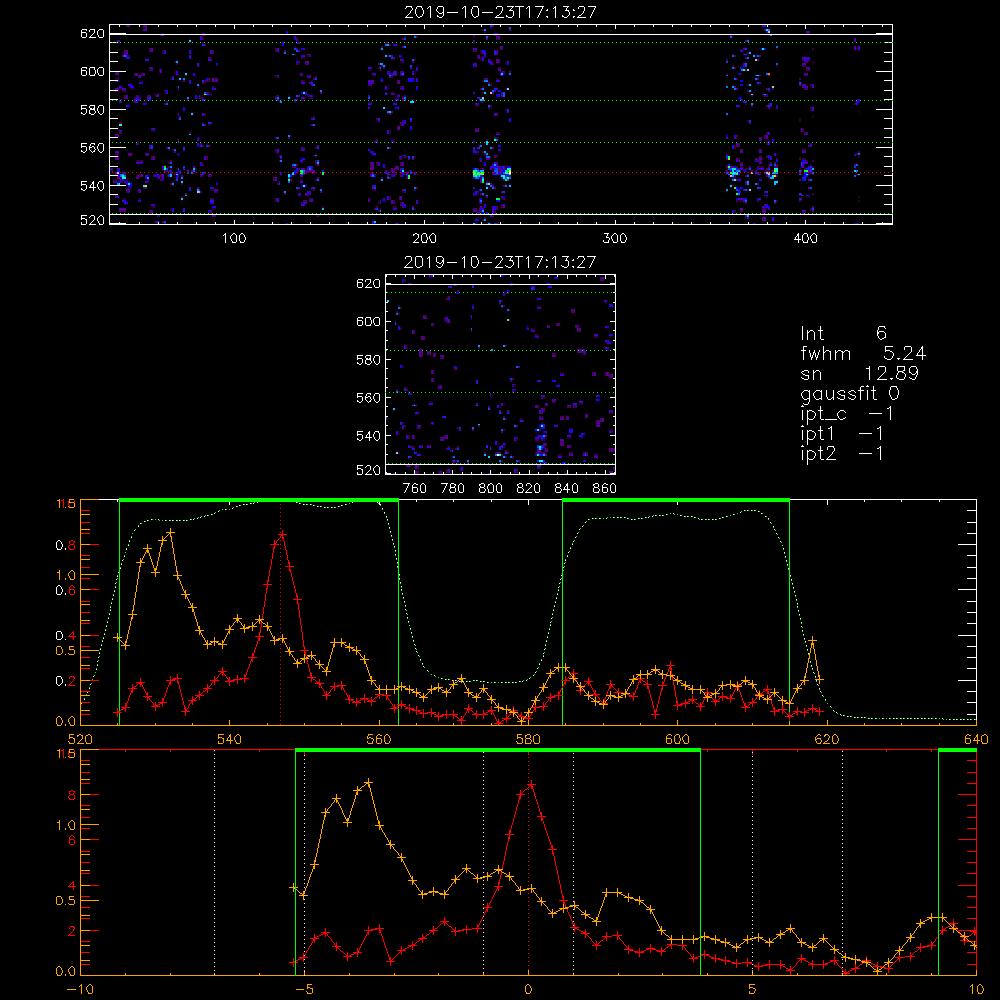Click the red dotted horizontal line in the top image
Screen dimensions: 1000x1000
click(501, 173)
